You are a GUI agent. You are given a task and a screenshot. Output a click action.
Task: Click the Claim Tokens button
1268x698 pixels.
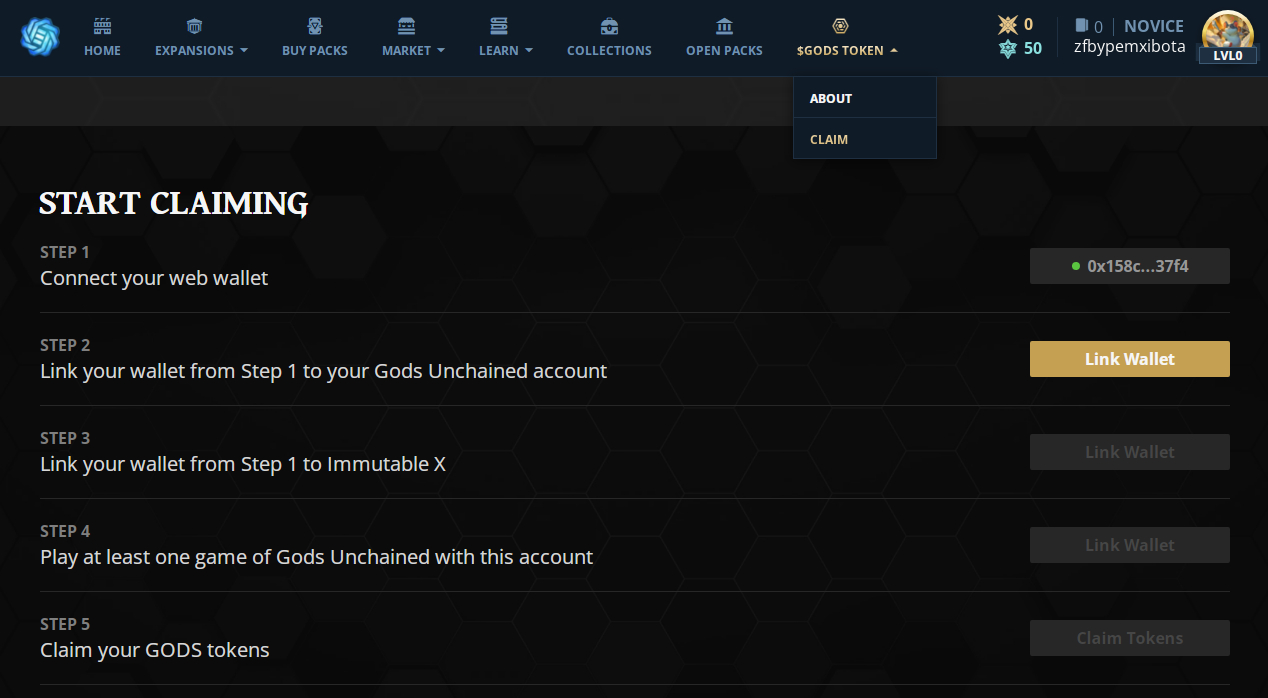1130,638
